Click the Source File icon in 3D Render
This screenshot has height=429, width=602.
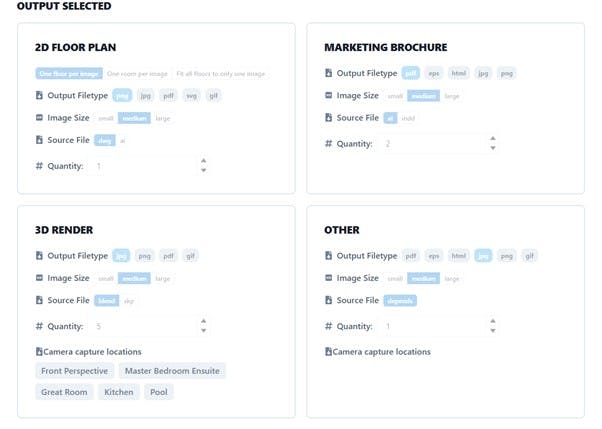point(39,300)
